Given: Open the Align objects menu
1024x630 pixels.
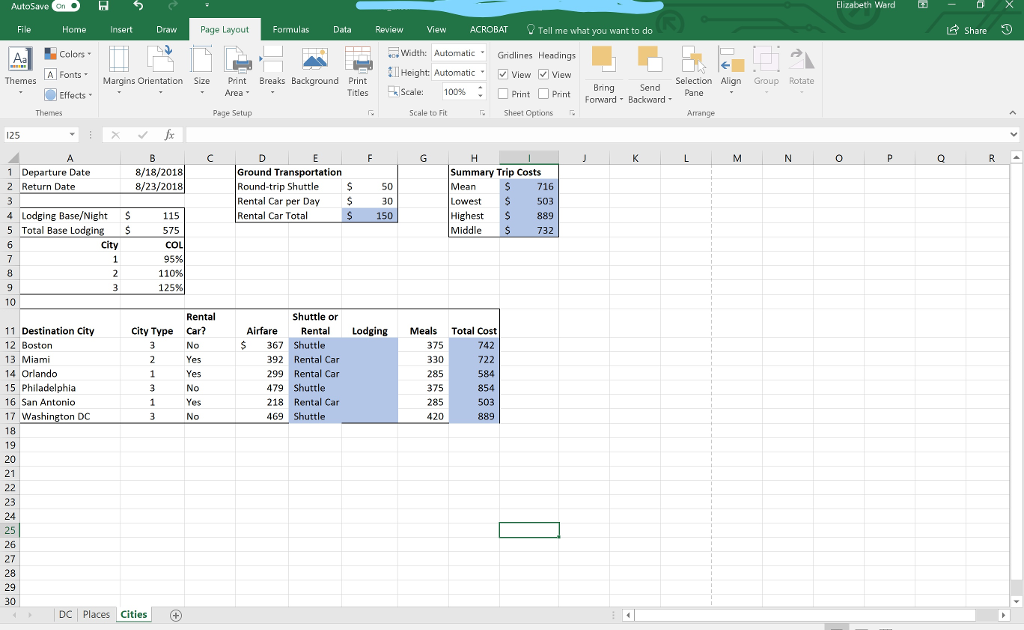Looking at the screenshot, I should (731, 71).
